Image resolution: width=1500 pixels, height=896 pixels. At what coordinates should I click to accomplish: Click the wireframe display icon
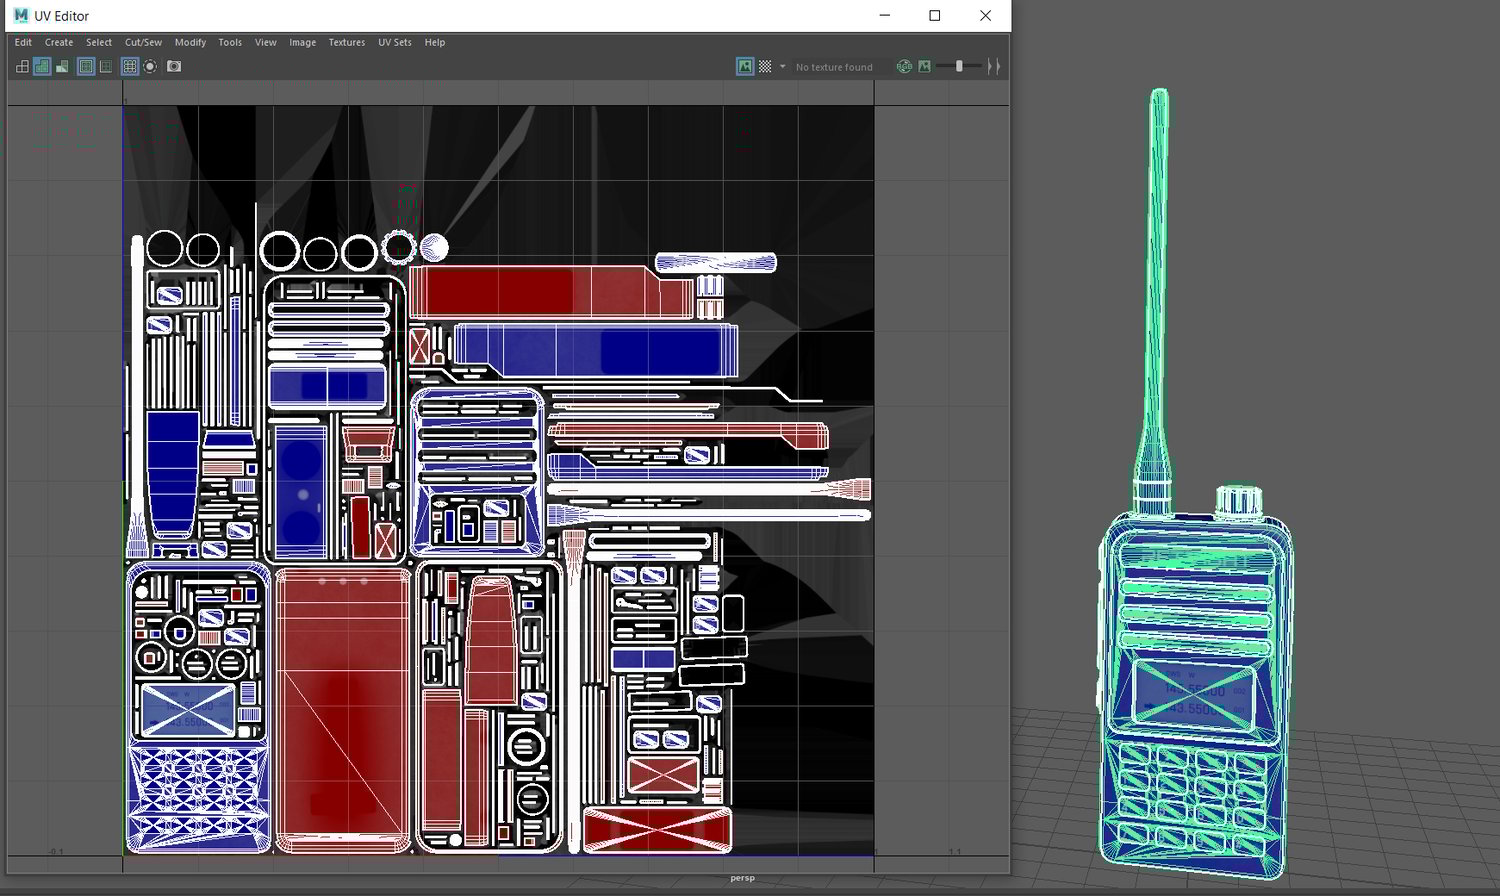pos(22,67)
